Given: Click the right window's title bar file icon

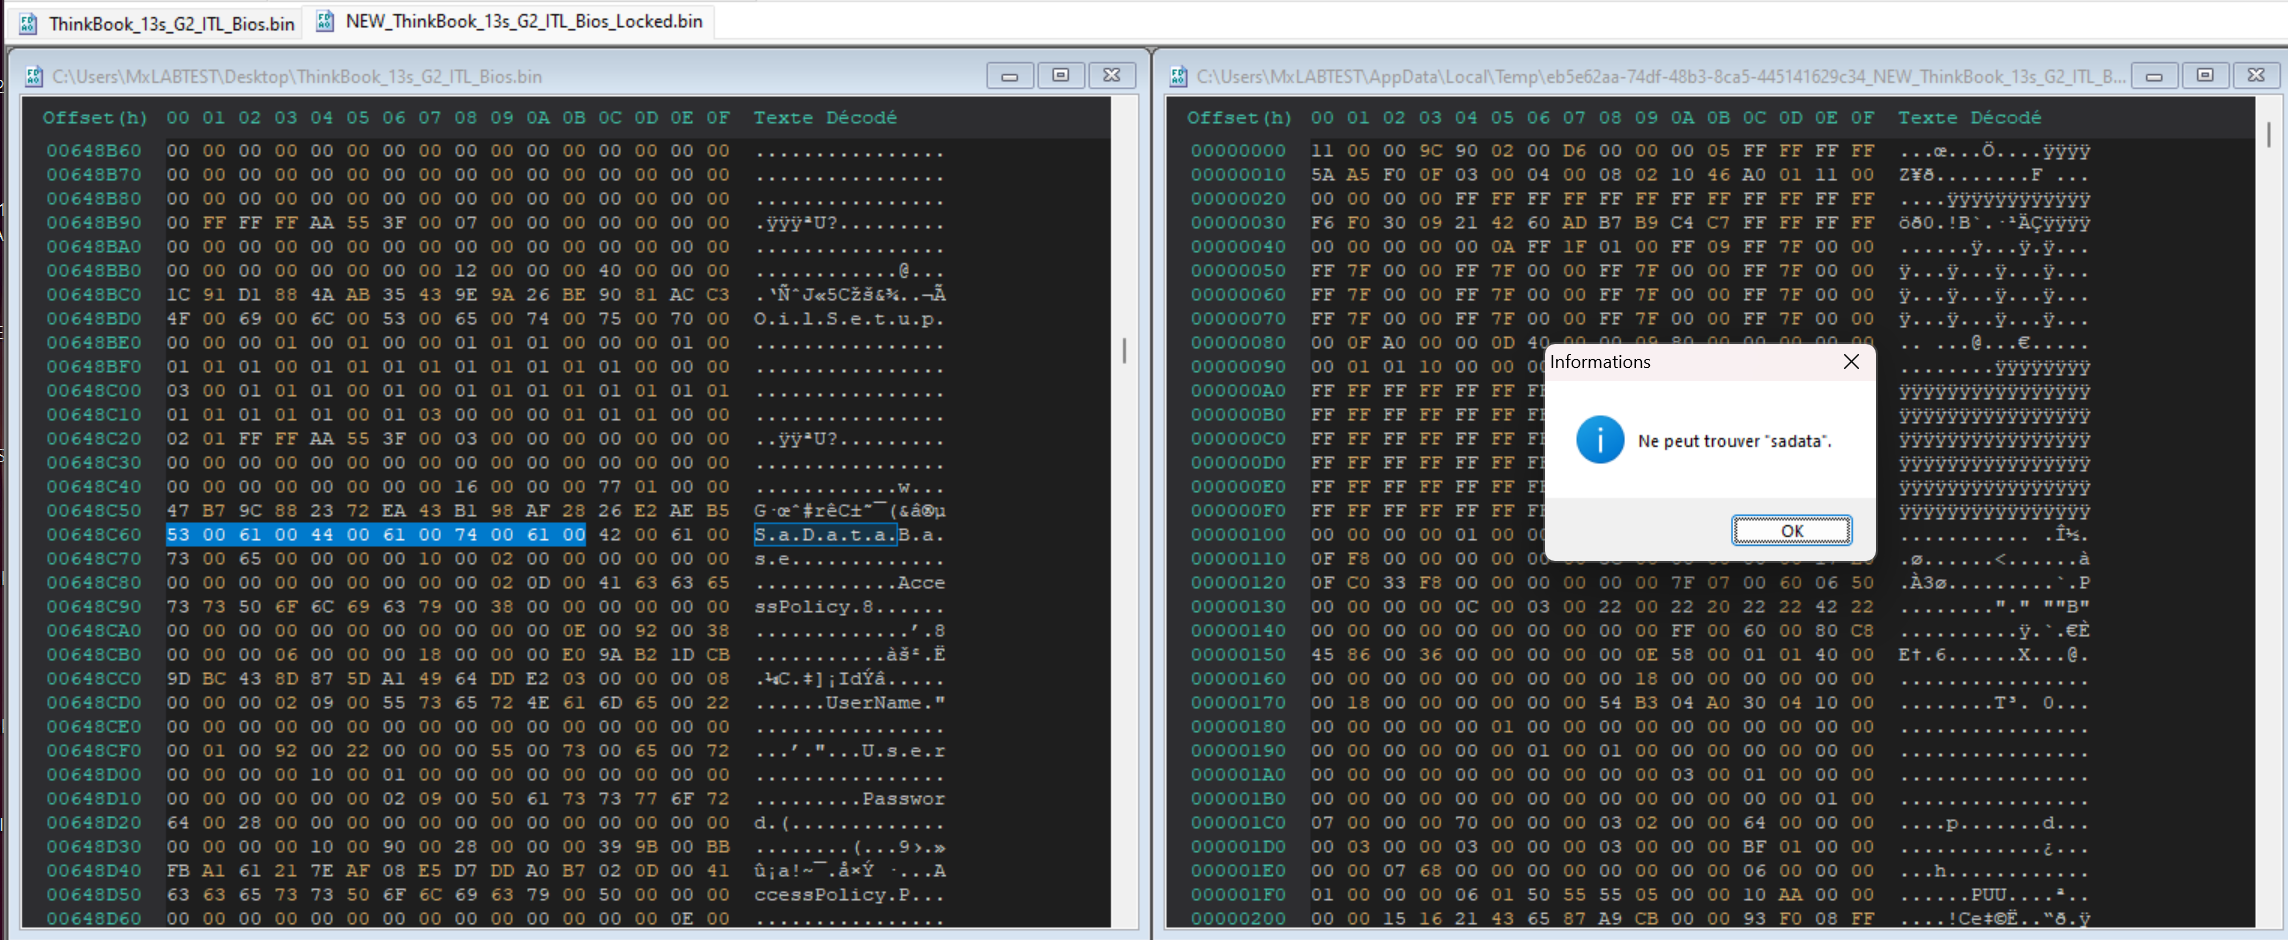Looking at the screenshot, I should (1179, 76).
